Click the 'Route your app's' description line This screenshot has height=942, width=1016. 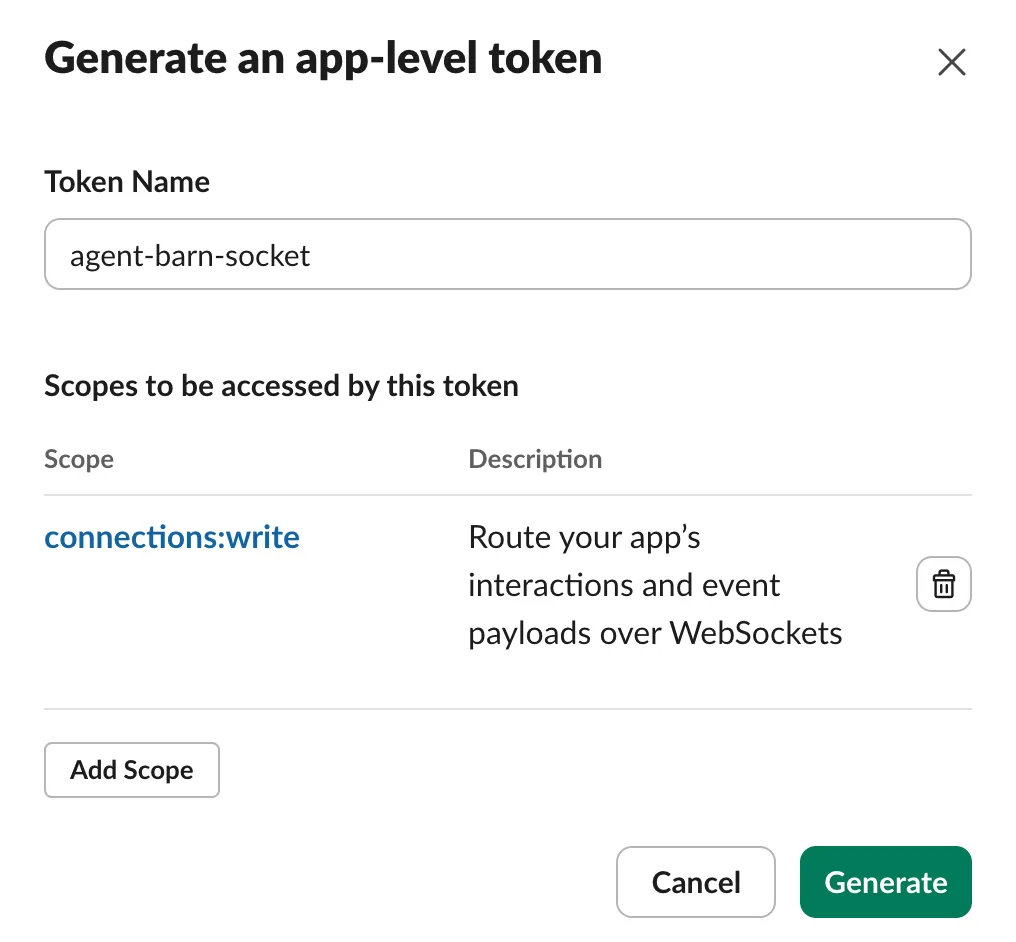[x=584, y=537]
